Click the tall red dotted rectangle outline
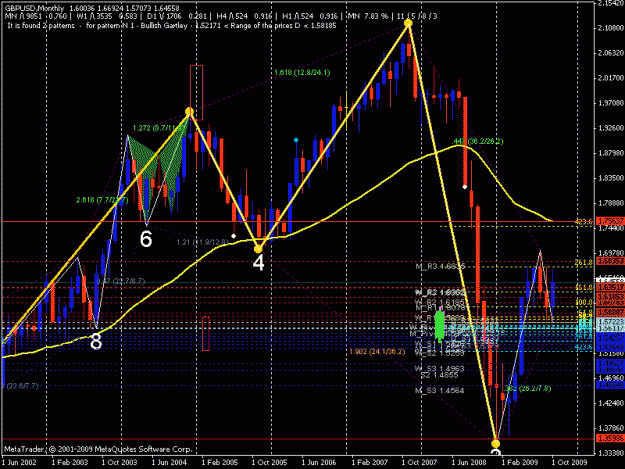The height and width of the screenshot is (469, 625). (196, 92)
